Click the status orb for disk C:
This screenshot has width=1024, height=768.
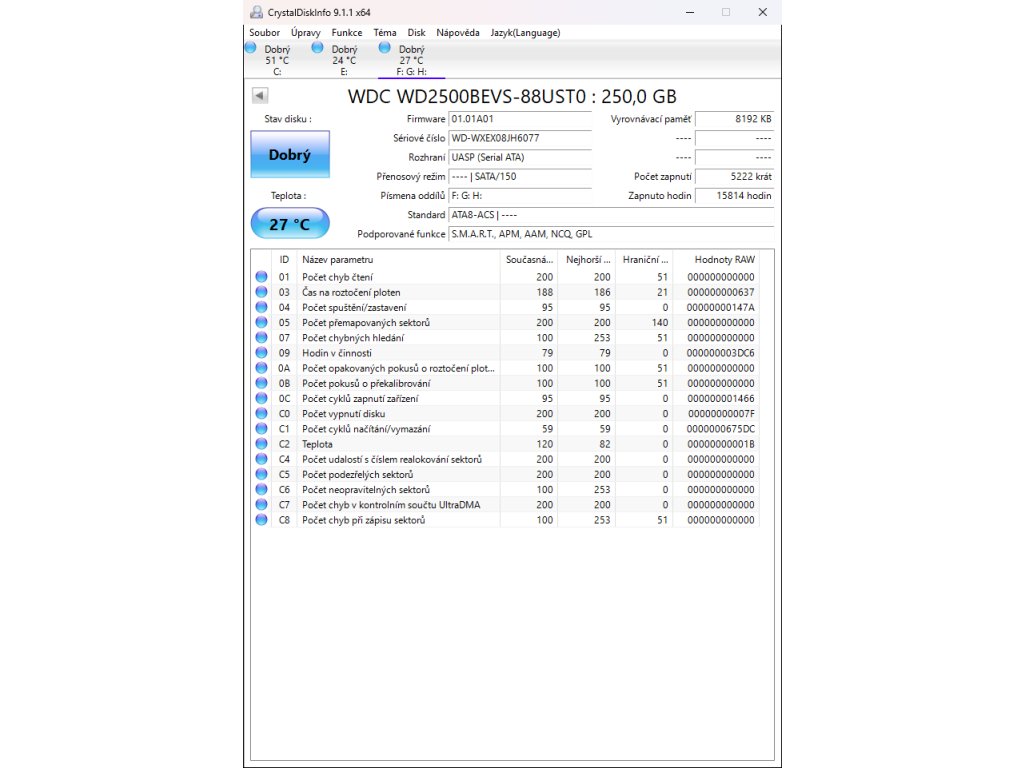pyautogui.click(x=251, y=47)
